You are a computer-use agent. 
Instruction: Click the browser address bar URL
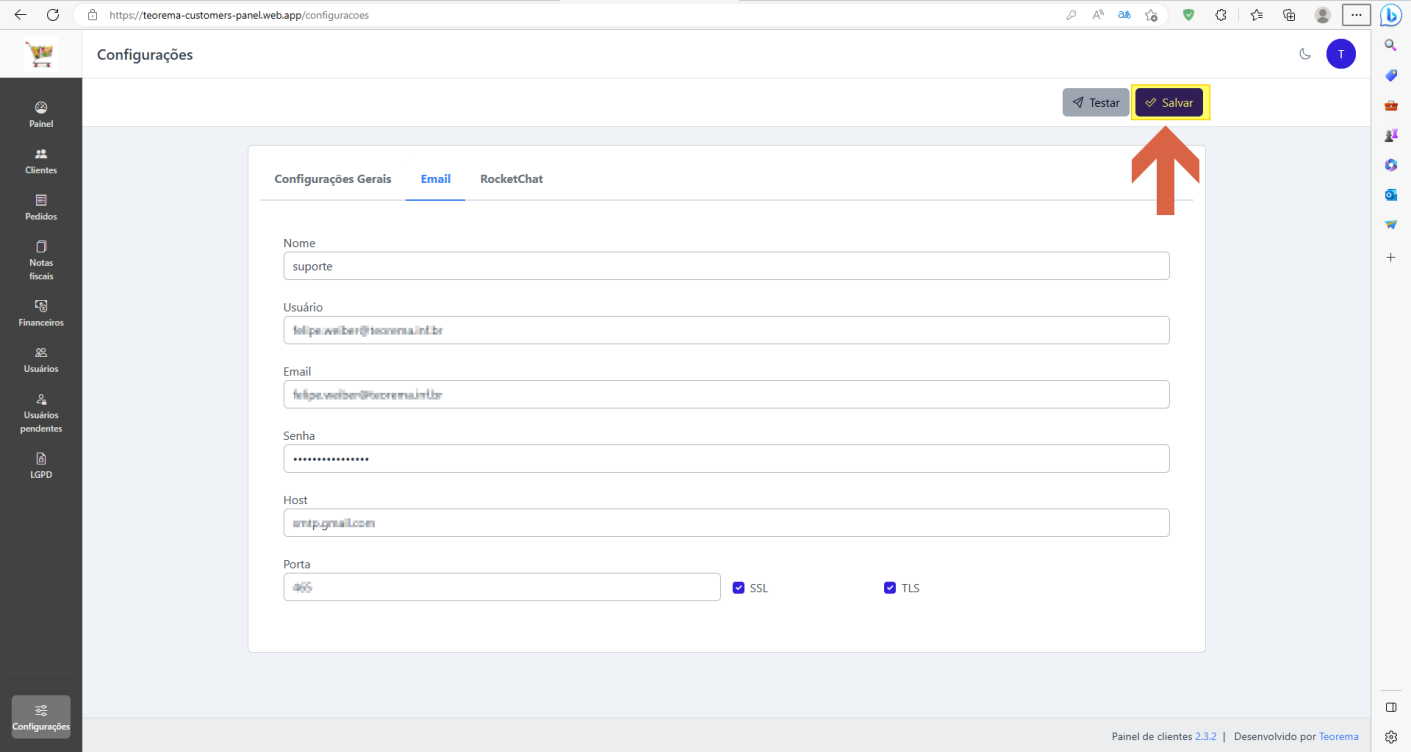(x=238, y=15)
